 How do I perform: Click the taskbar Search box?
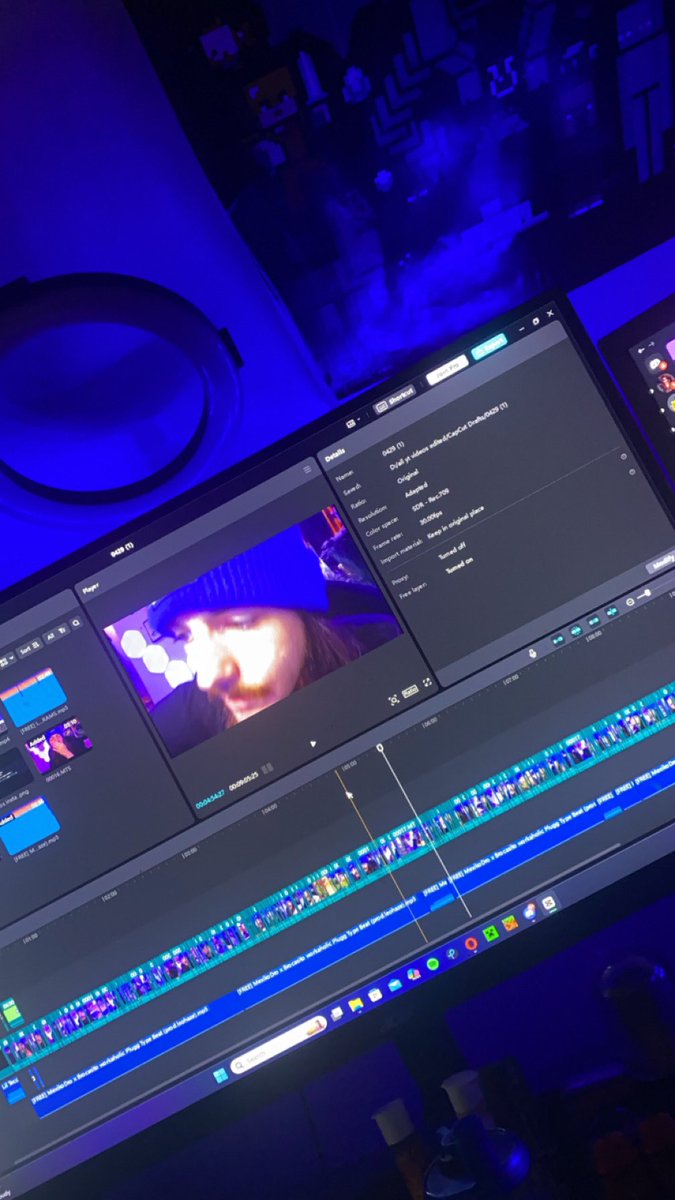tap(280, 1045)
